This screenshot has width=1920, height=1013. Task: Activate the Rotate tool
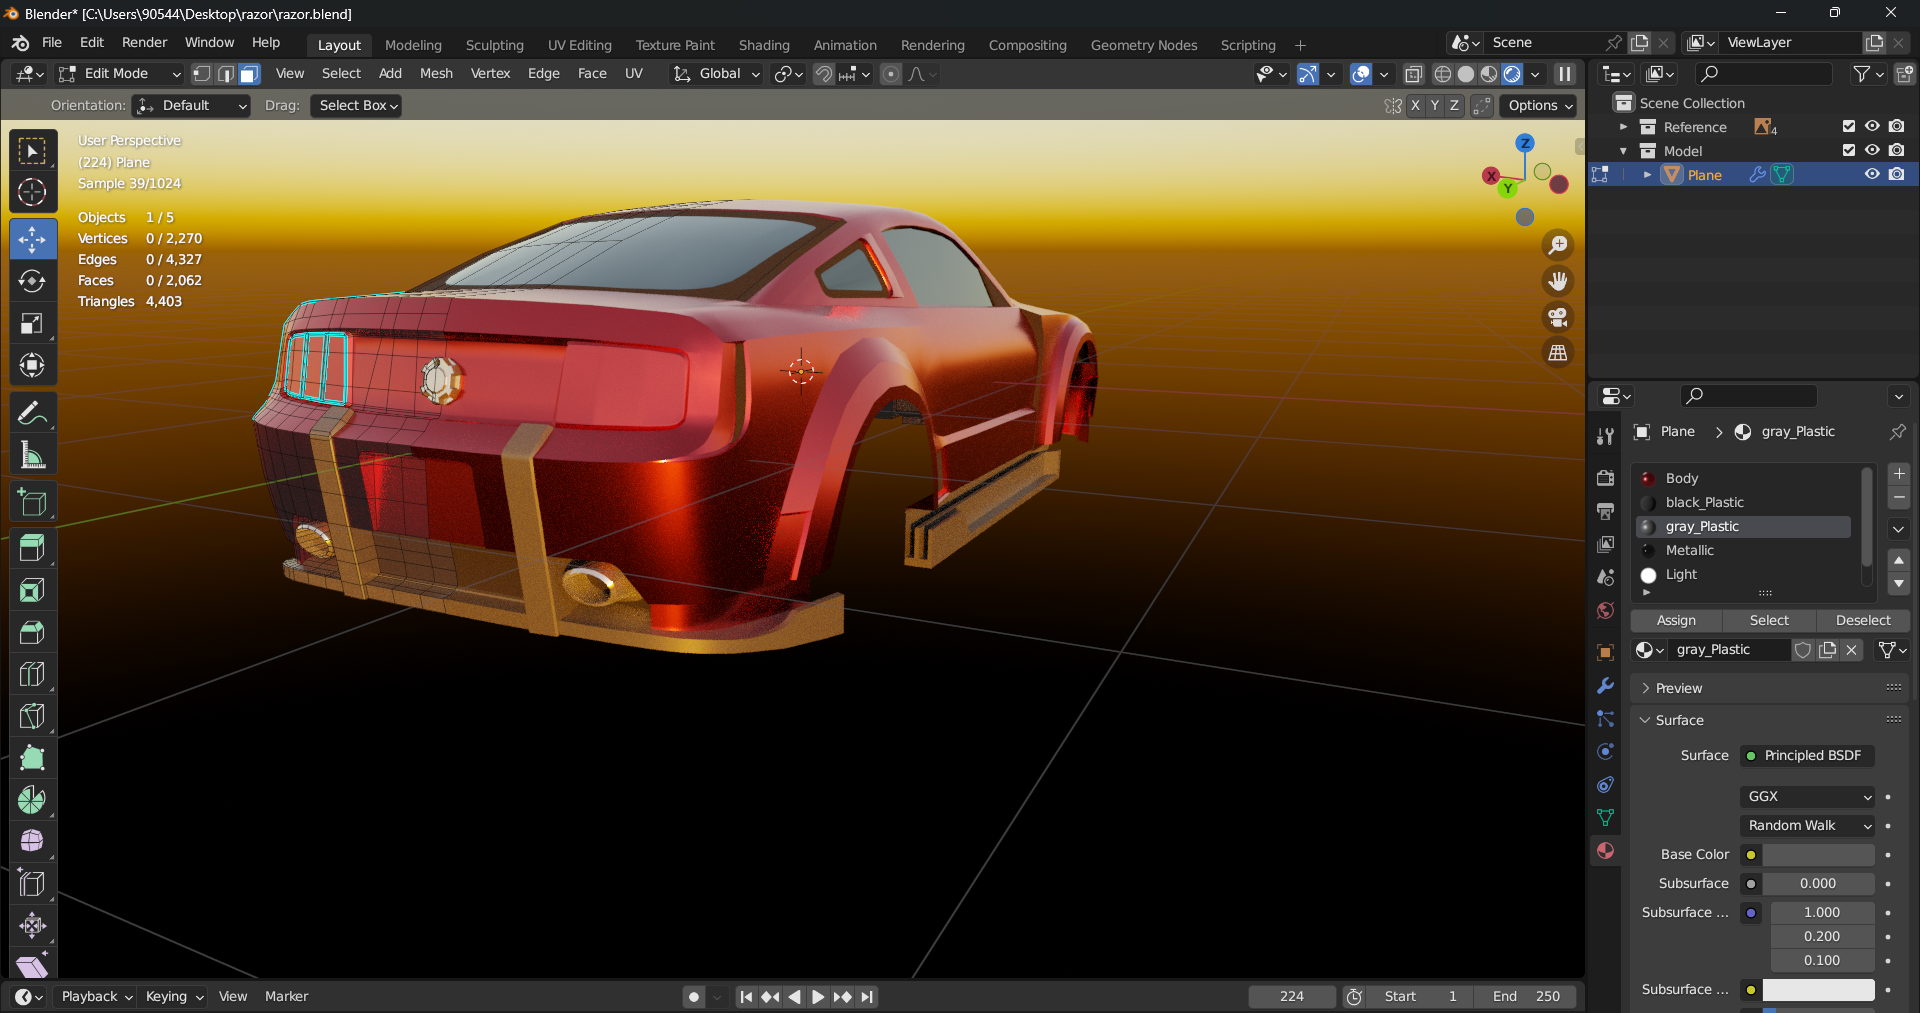coord(32,282)
